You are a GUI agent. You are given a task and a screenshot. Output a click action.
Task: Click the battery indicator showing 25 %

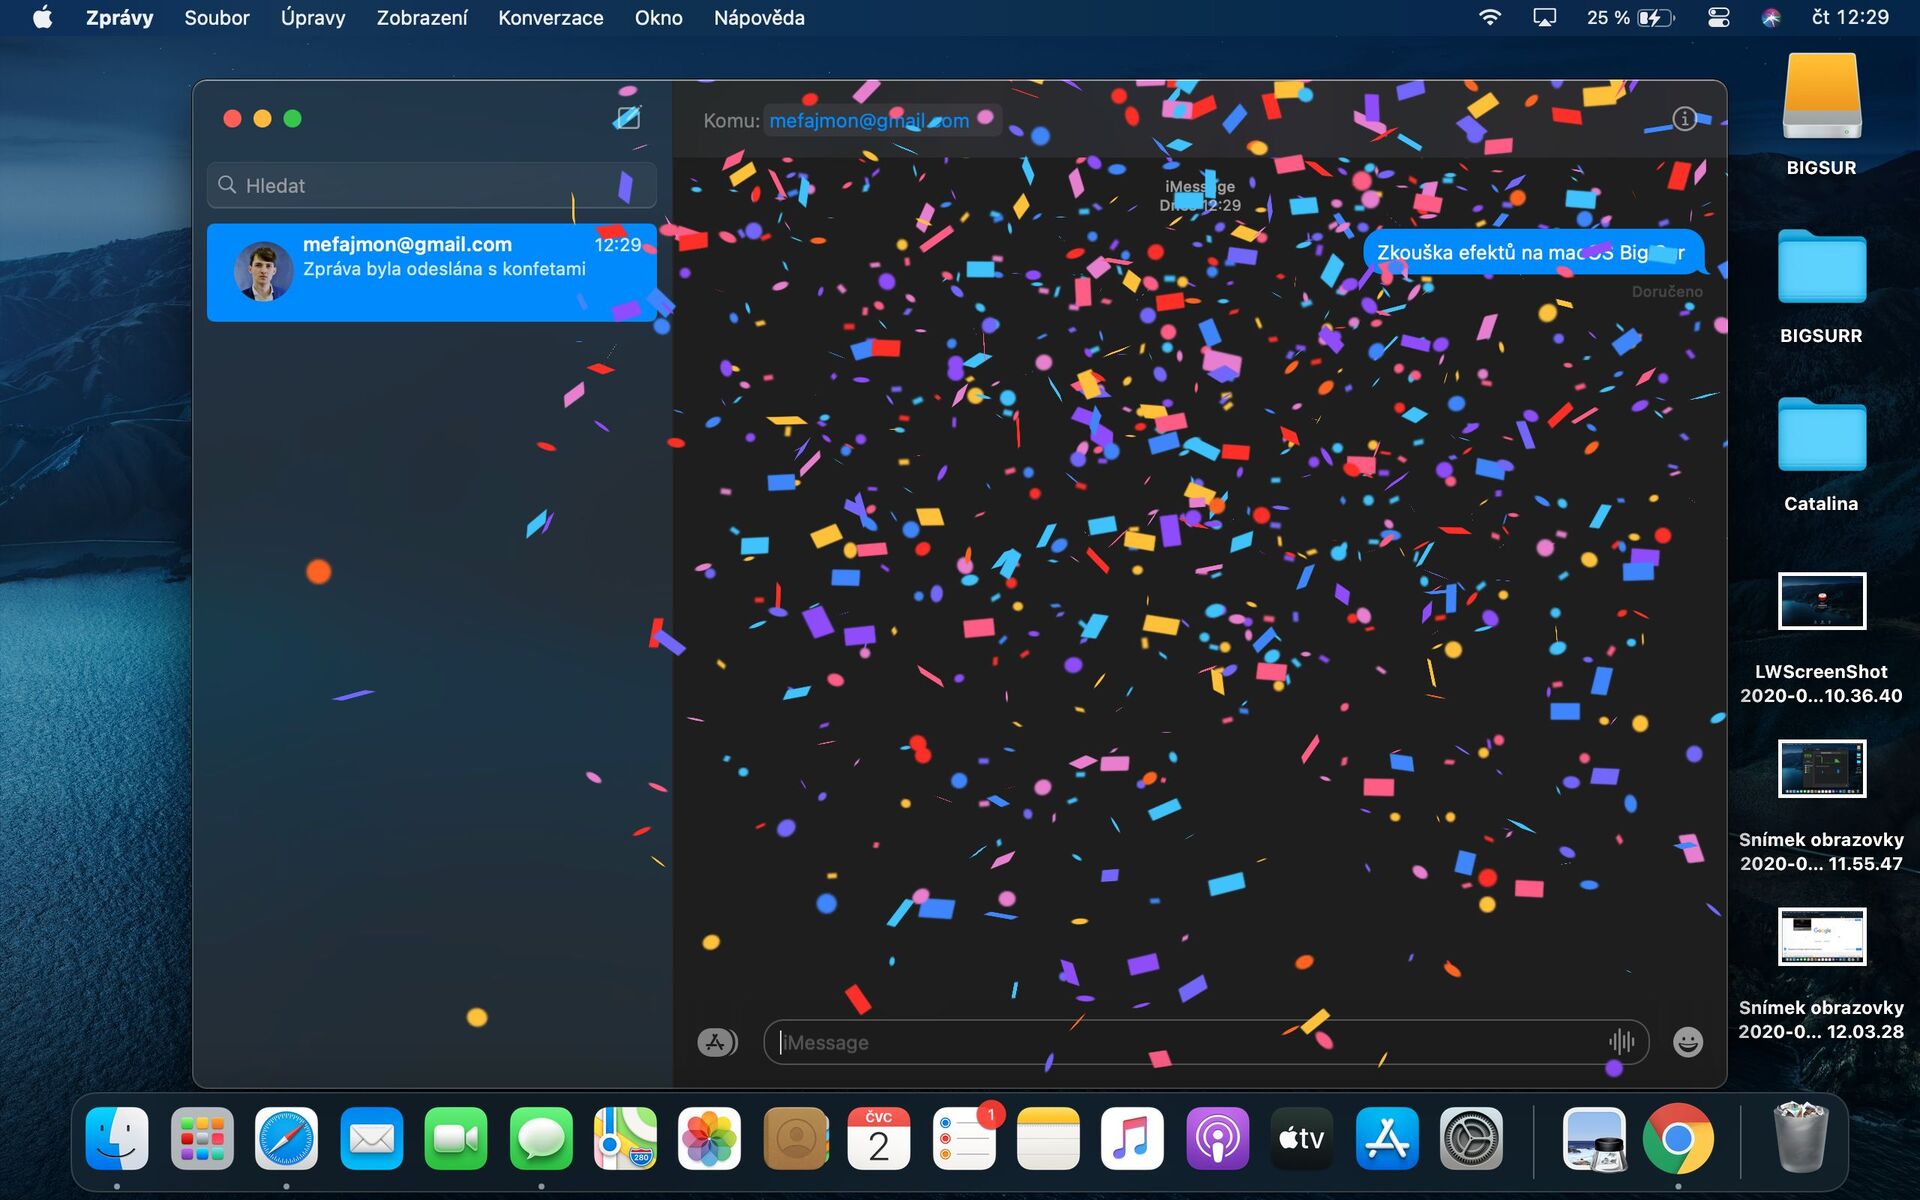tap(1628, 16)
